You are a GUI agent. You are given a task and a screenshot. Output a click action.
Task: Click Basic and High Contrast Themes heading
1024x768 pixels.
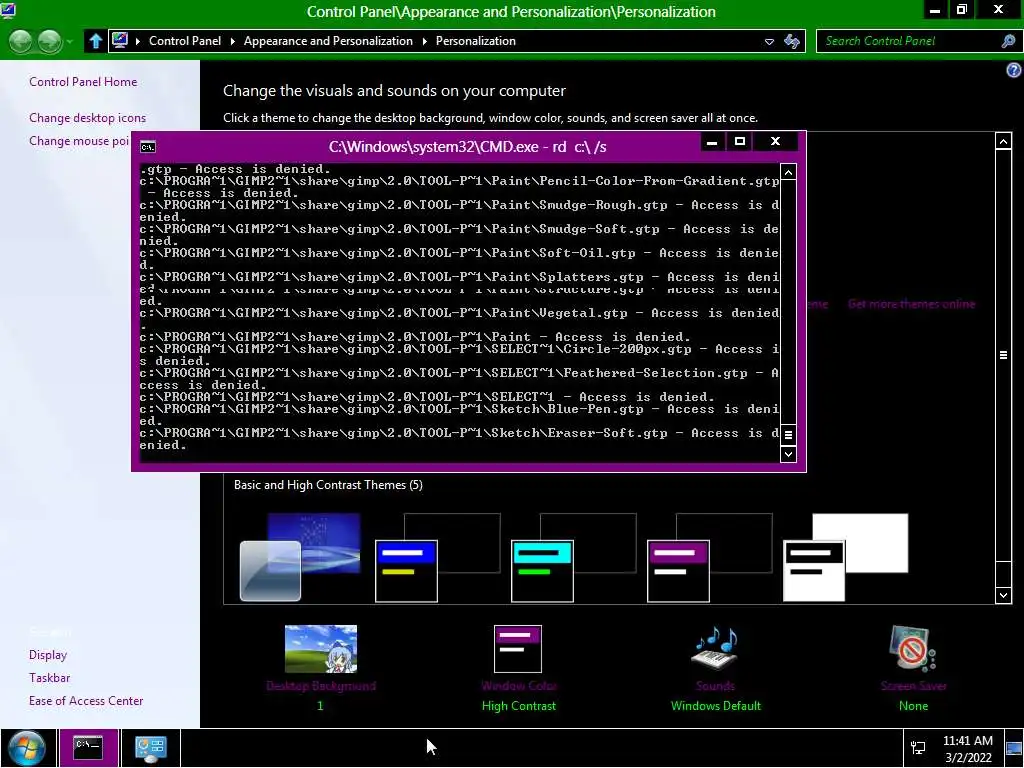pyautogui.click(x=328, y=485)
